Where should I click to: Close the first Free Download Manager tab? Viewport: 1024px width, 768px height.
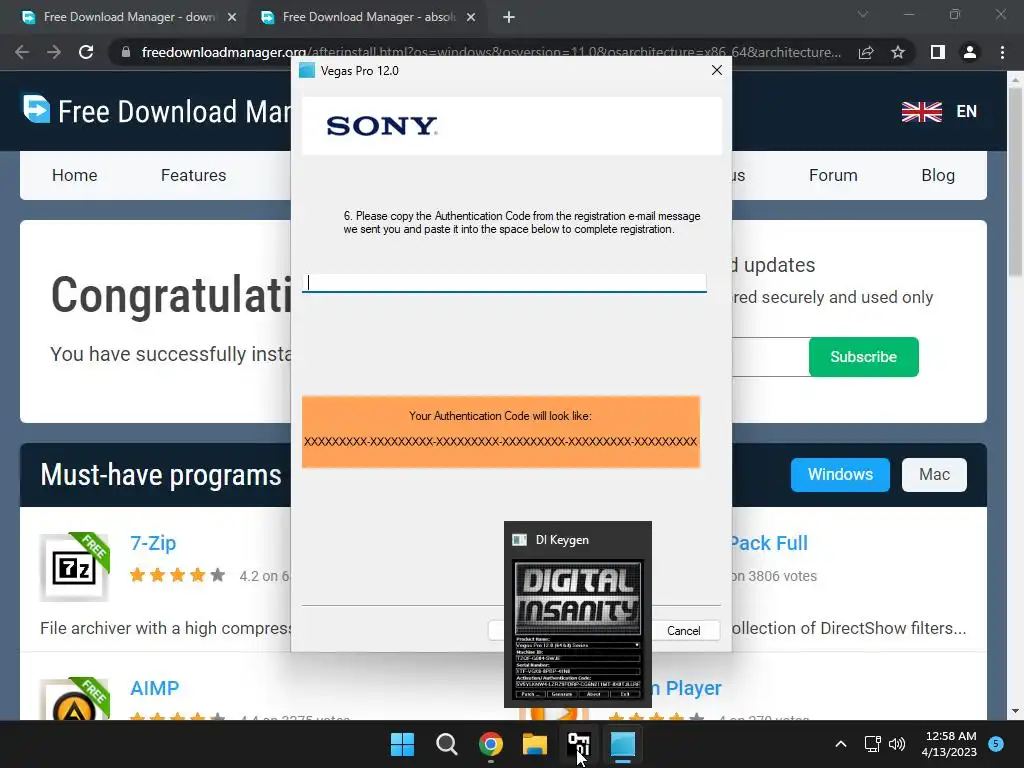tap(232, 17)
